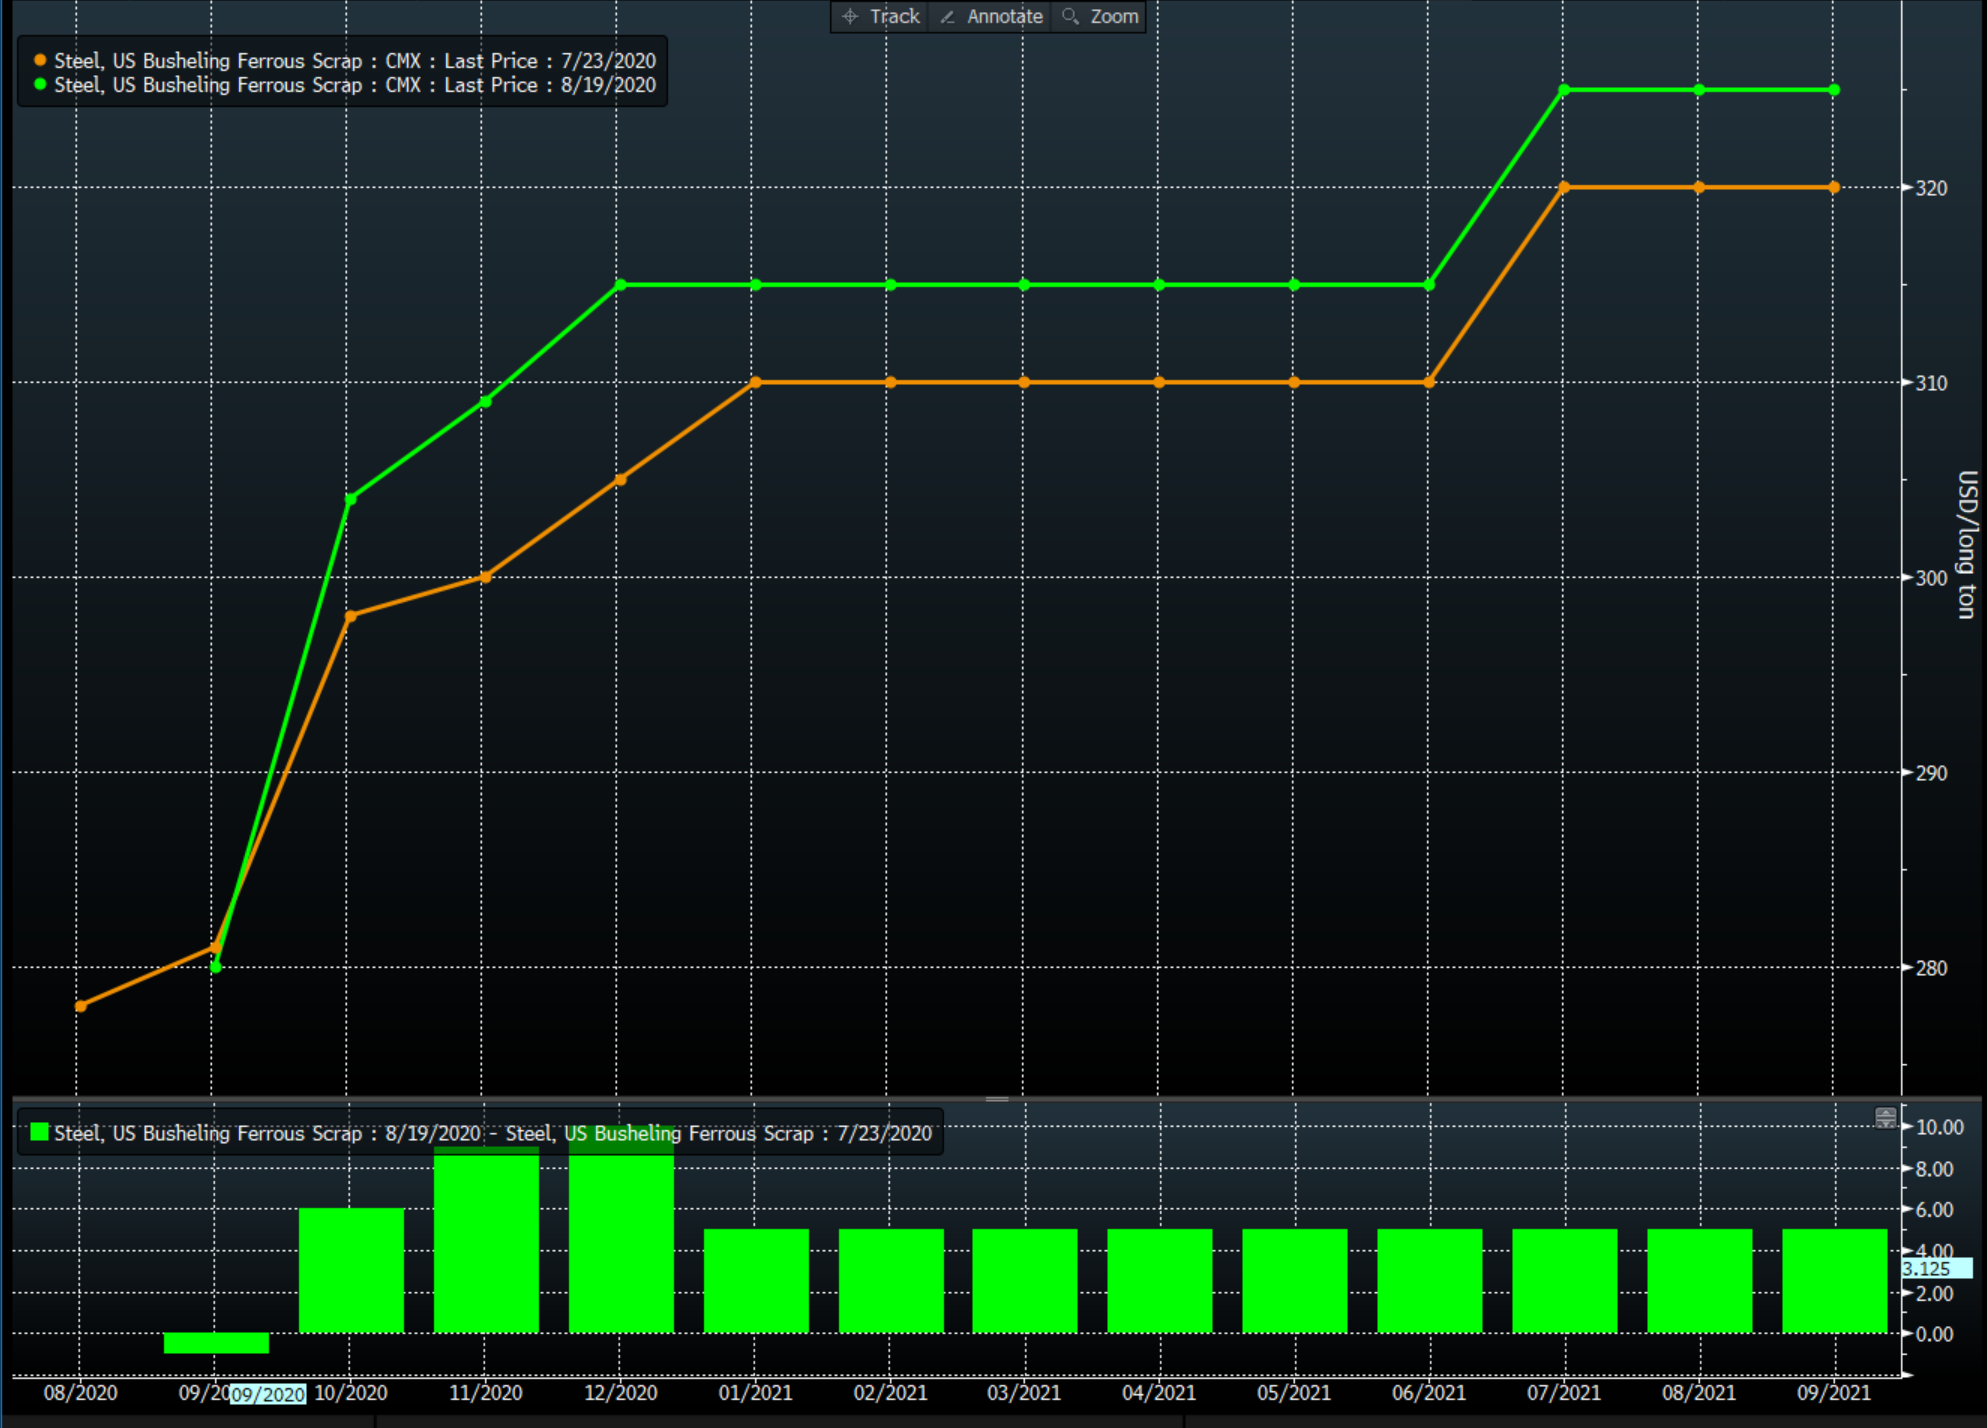The image size is (1987, 1428).
Task: Click the negative 09/2020 spread bar
Action: [216, 1343]
